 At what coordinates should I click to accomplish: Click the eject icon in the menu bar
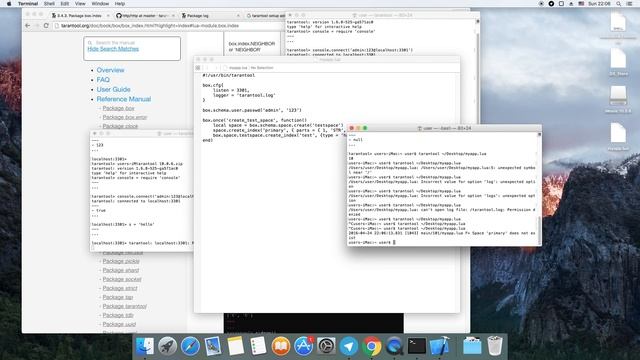click(571, 4)
